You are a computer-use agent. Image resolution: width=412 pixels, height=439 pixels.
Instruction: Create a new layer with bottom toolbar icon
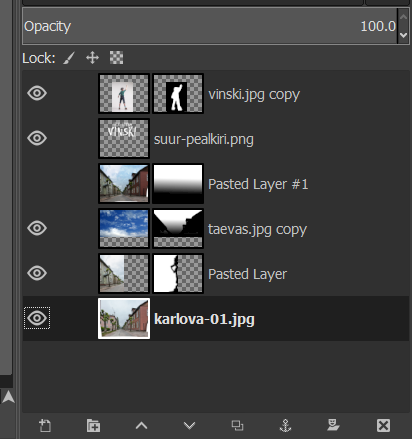(x=45, y=426)
